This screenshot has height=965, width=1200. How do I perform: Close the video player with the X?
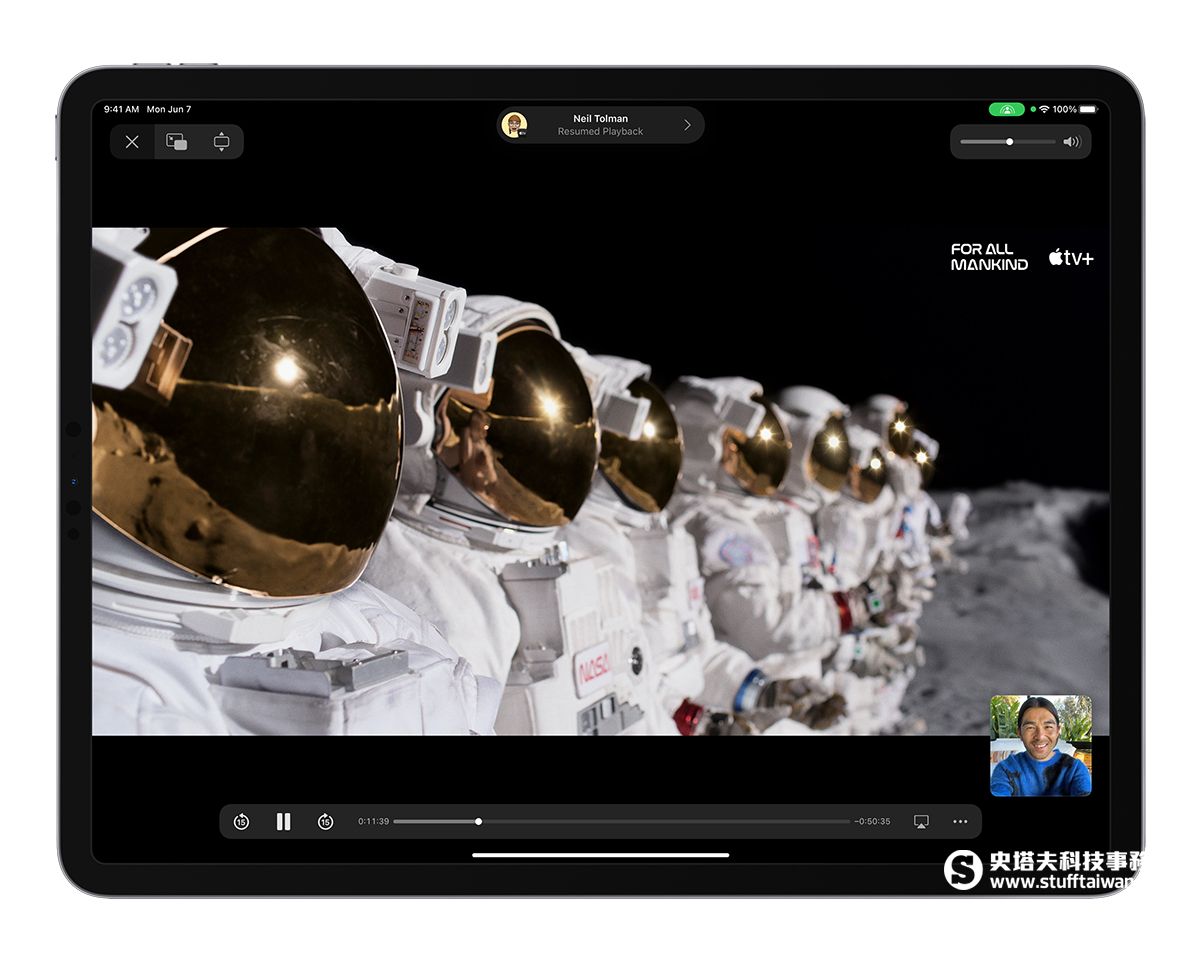coord(132,142)
